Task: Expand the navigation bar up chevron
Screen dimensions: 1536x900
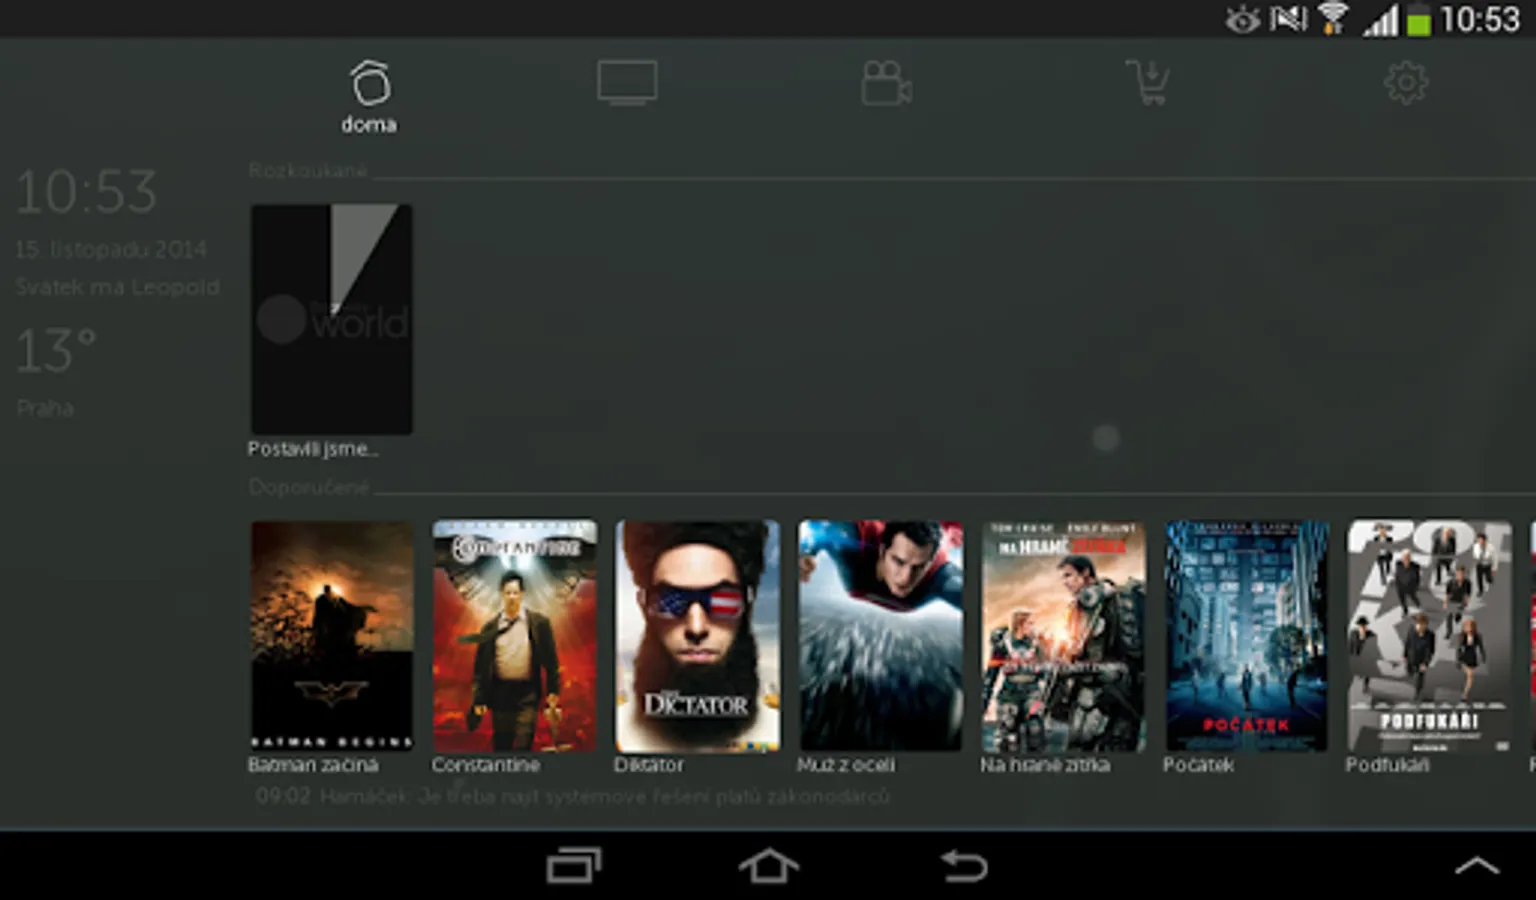Action: pos(1477,867)
